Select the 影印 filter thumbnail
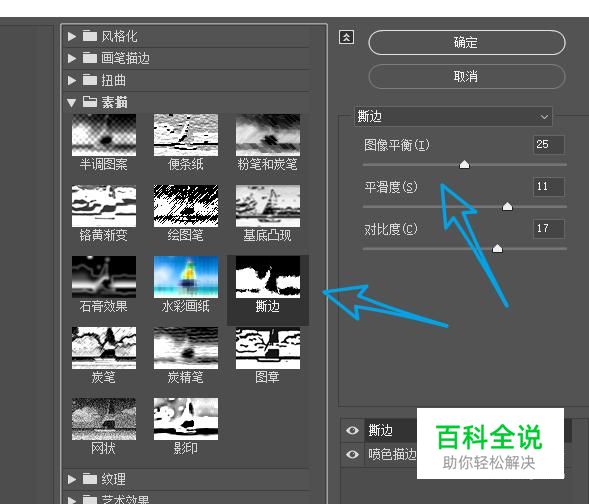This screenshot has height=504, width=589. pos(186,419)
